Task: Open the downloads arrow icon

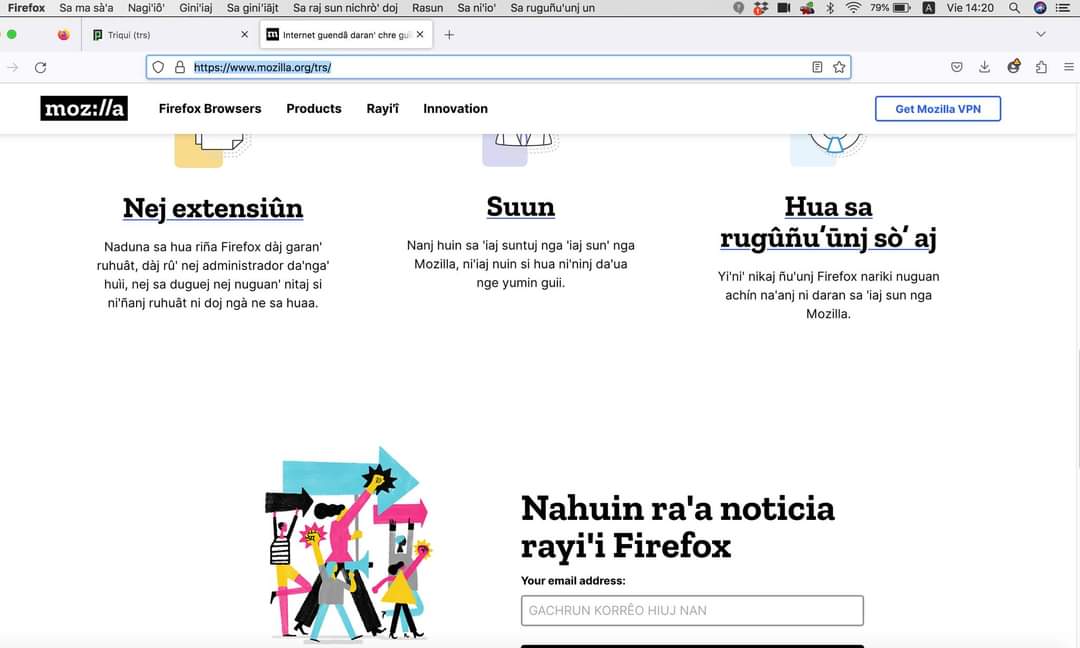Action: pos(984,67)
